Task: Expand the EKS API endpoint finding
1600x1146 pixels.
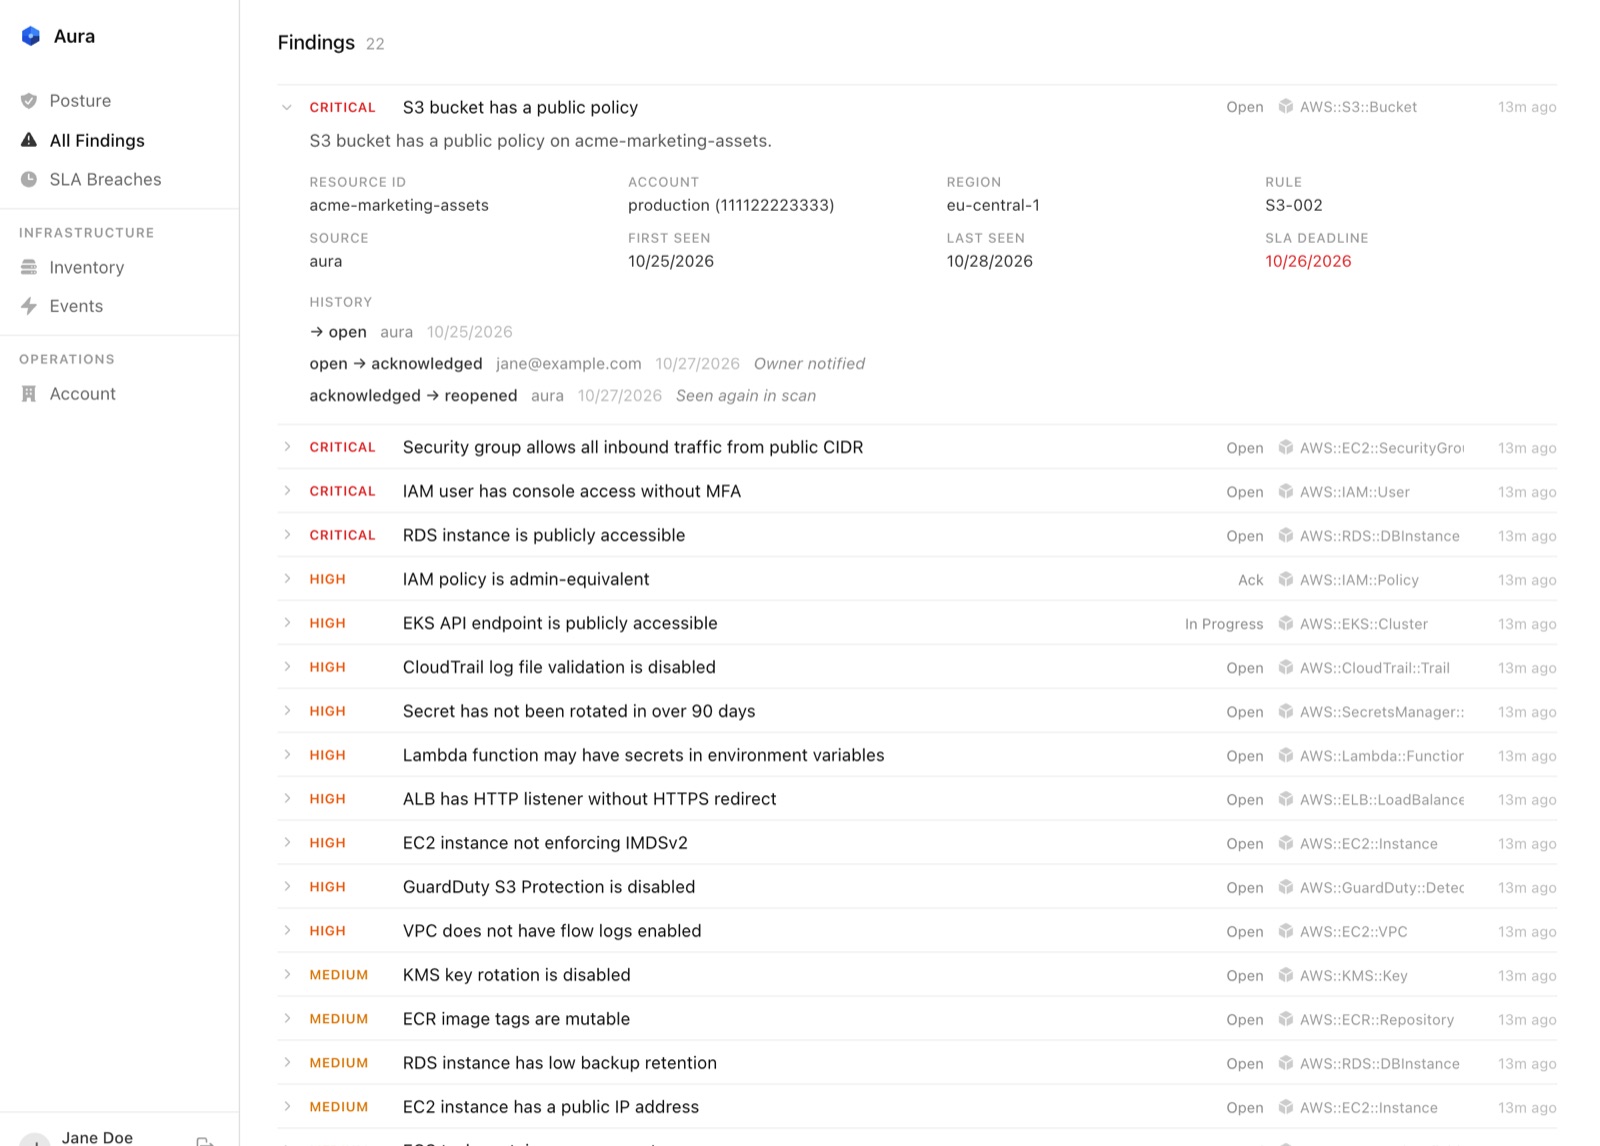Action: [x=287, y=623]
